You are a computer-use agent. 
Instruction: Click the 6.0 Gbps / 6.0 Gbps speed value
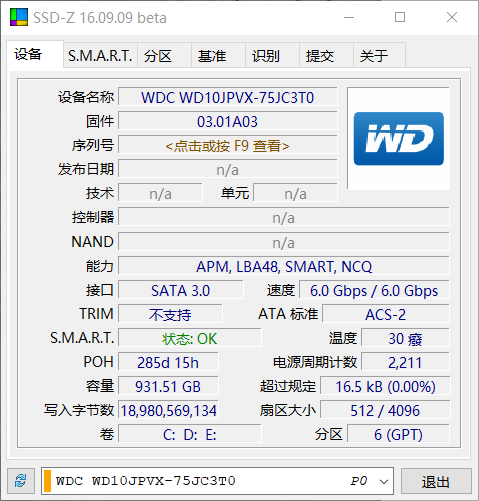[374, 290]
